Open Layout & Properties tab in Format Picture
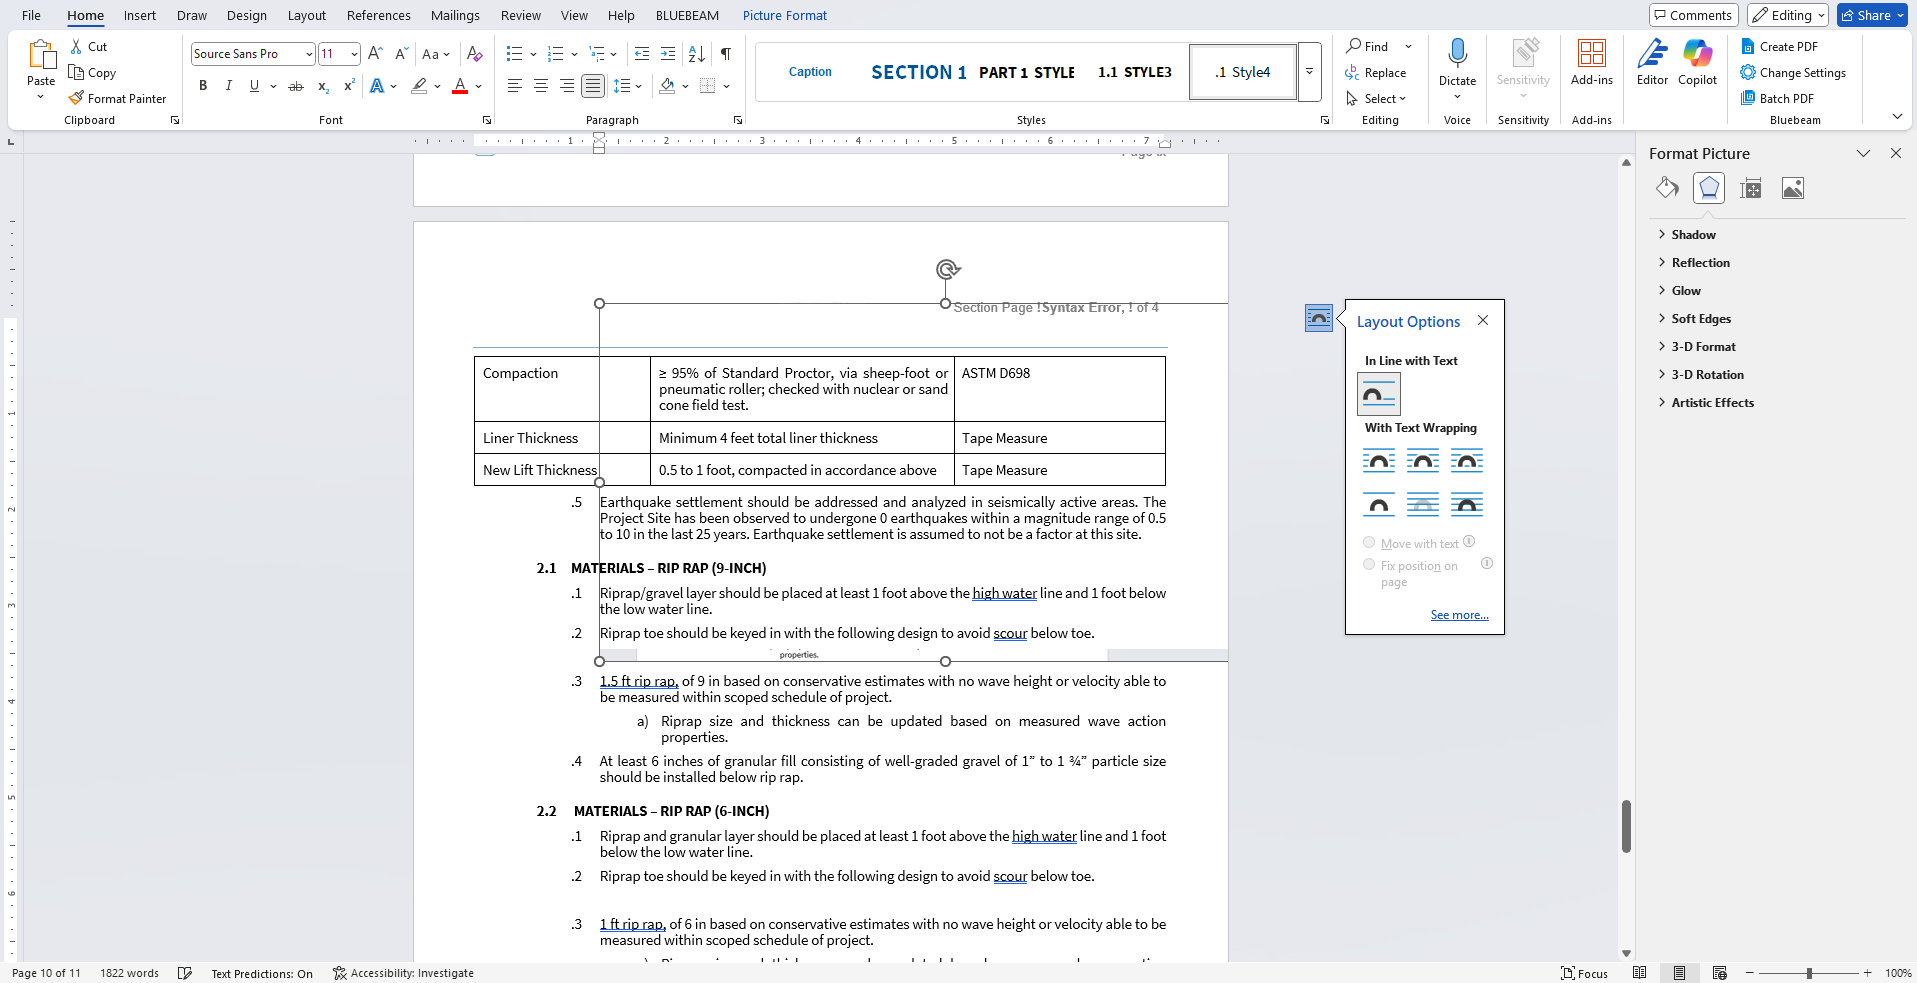Viewport: 1917px width, 983px height. pyautogui.click(x=1751, y=188)
